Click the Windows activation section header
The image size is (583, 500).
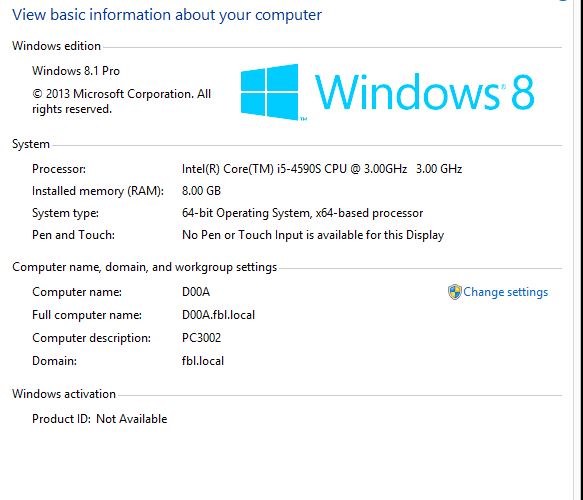pyautogui.click(x=64, y=394)
